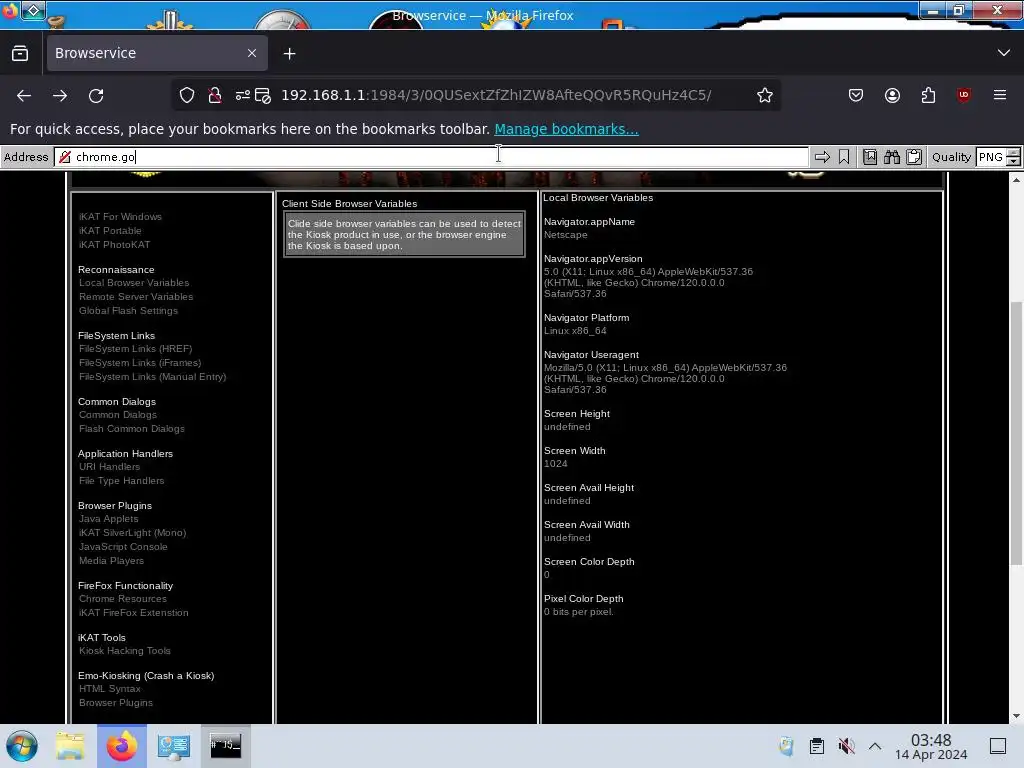
Task: Click the scrollbar down arrow
Action: point(1016,716)
